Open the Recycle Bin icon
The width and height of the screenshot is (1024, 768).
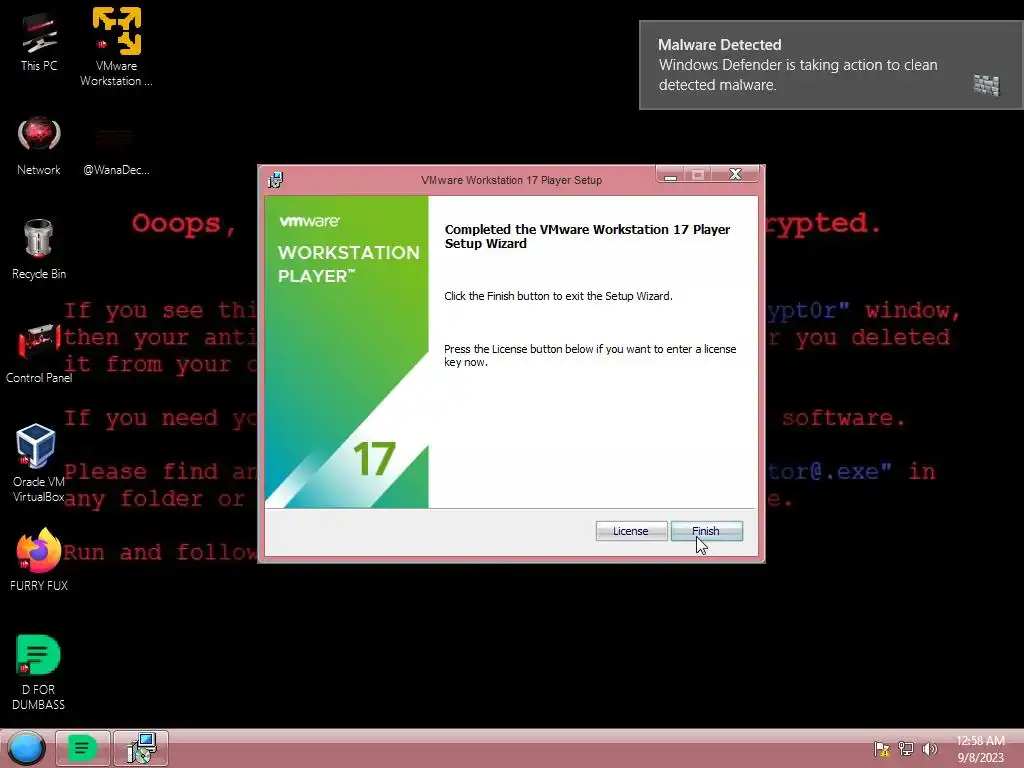point(39,249)
